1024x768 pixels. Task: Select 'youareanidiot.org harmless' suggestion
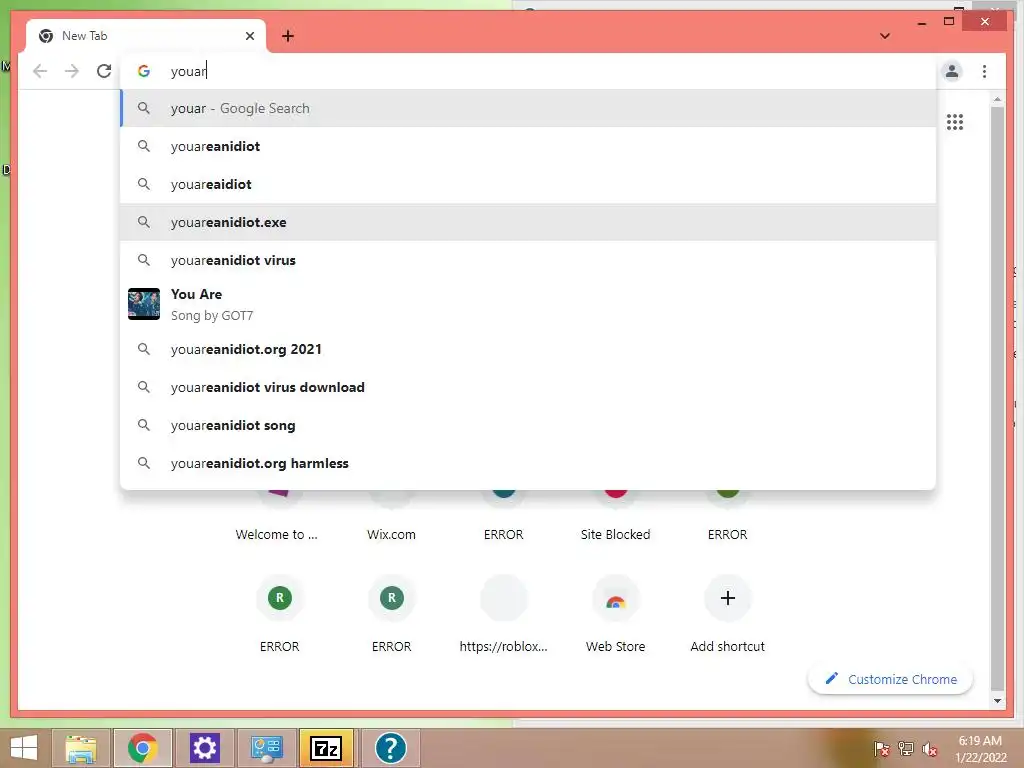click(528, 463)
